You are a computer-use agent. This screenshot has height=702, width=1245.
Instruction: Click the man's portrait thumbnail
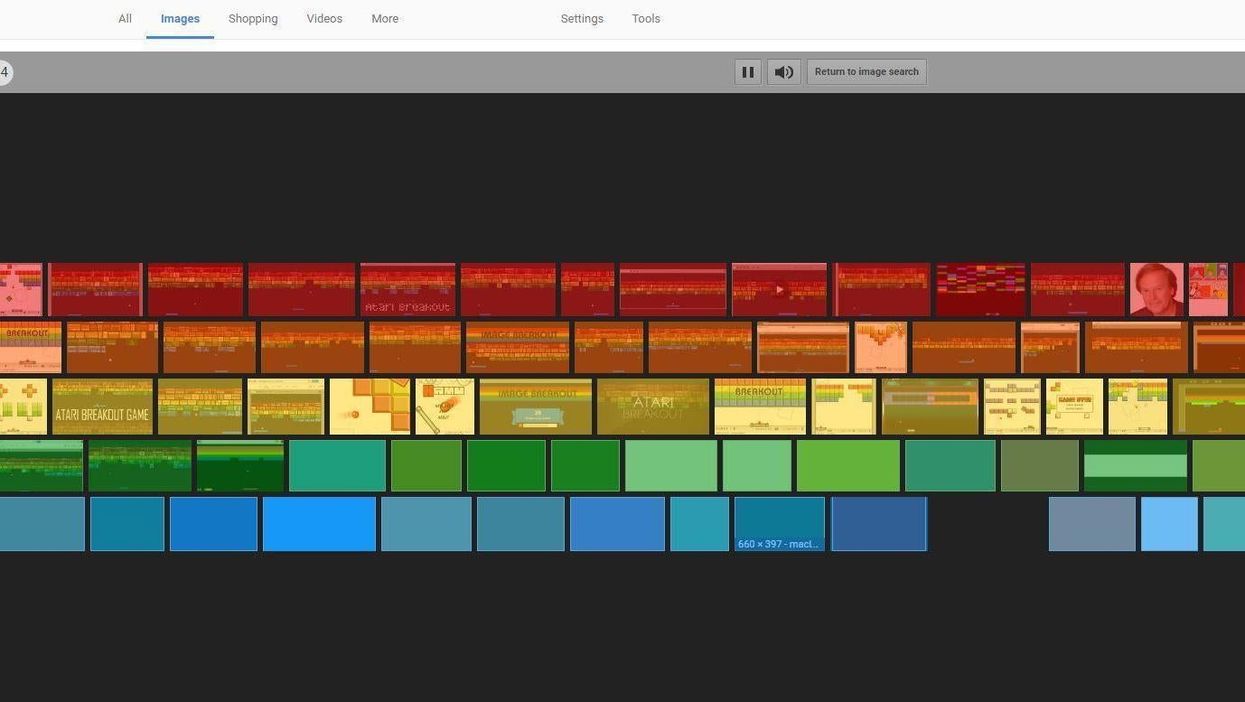(x=1157, y=289)
